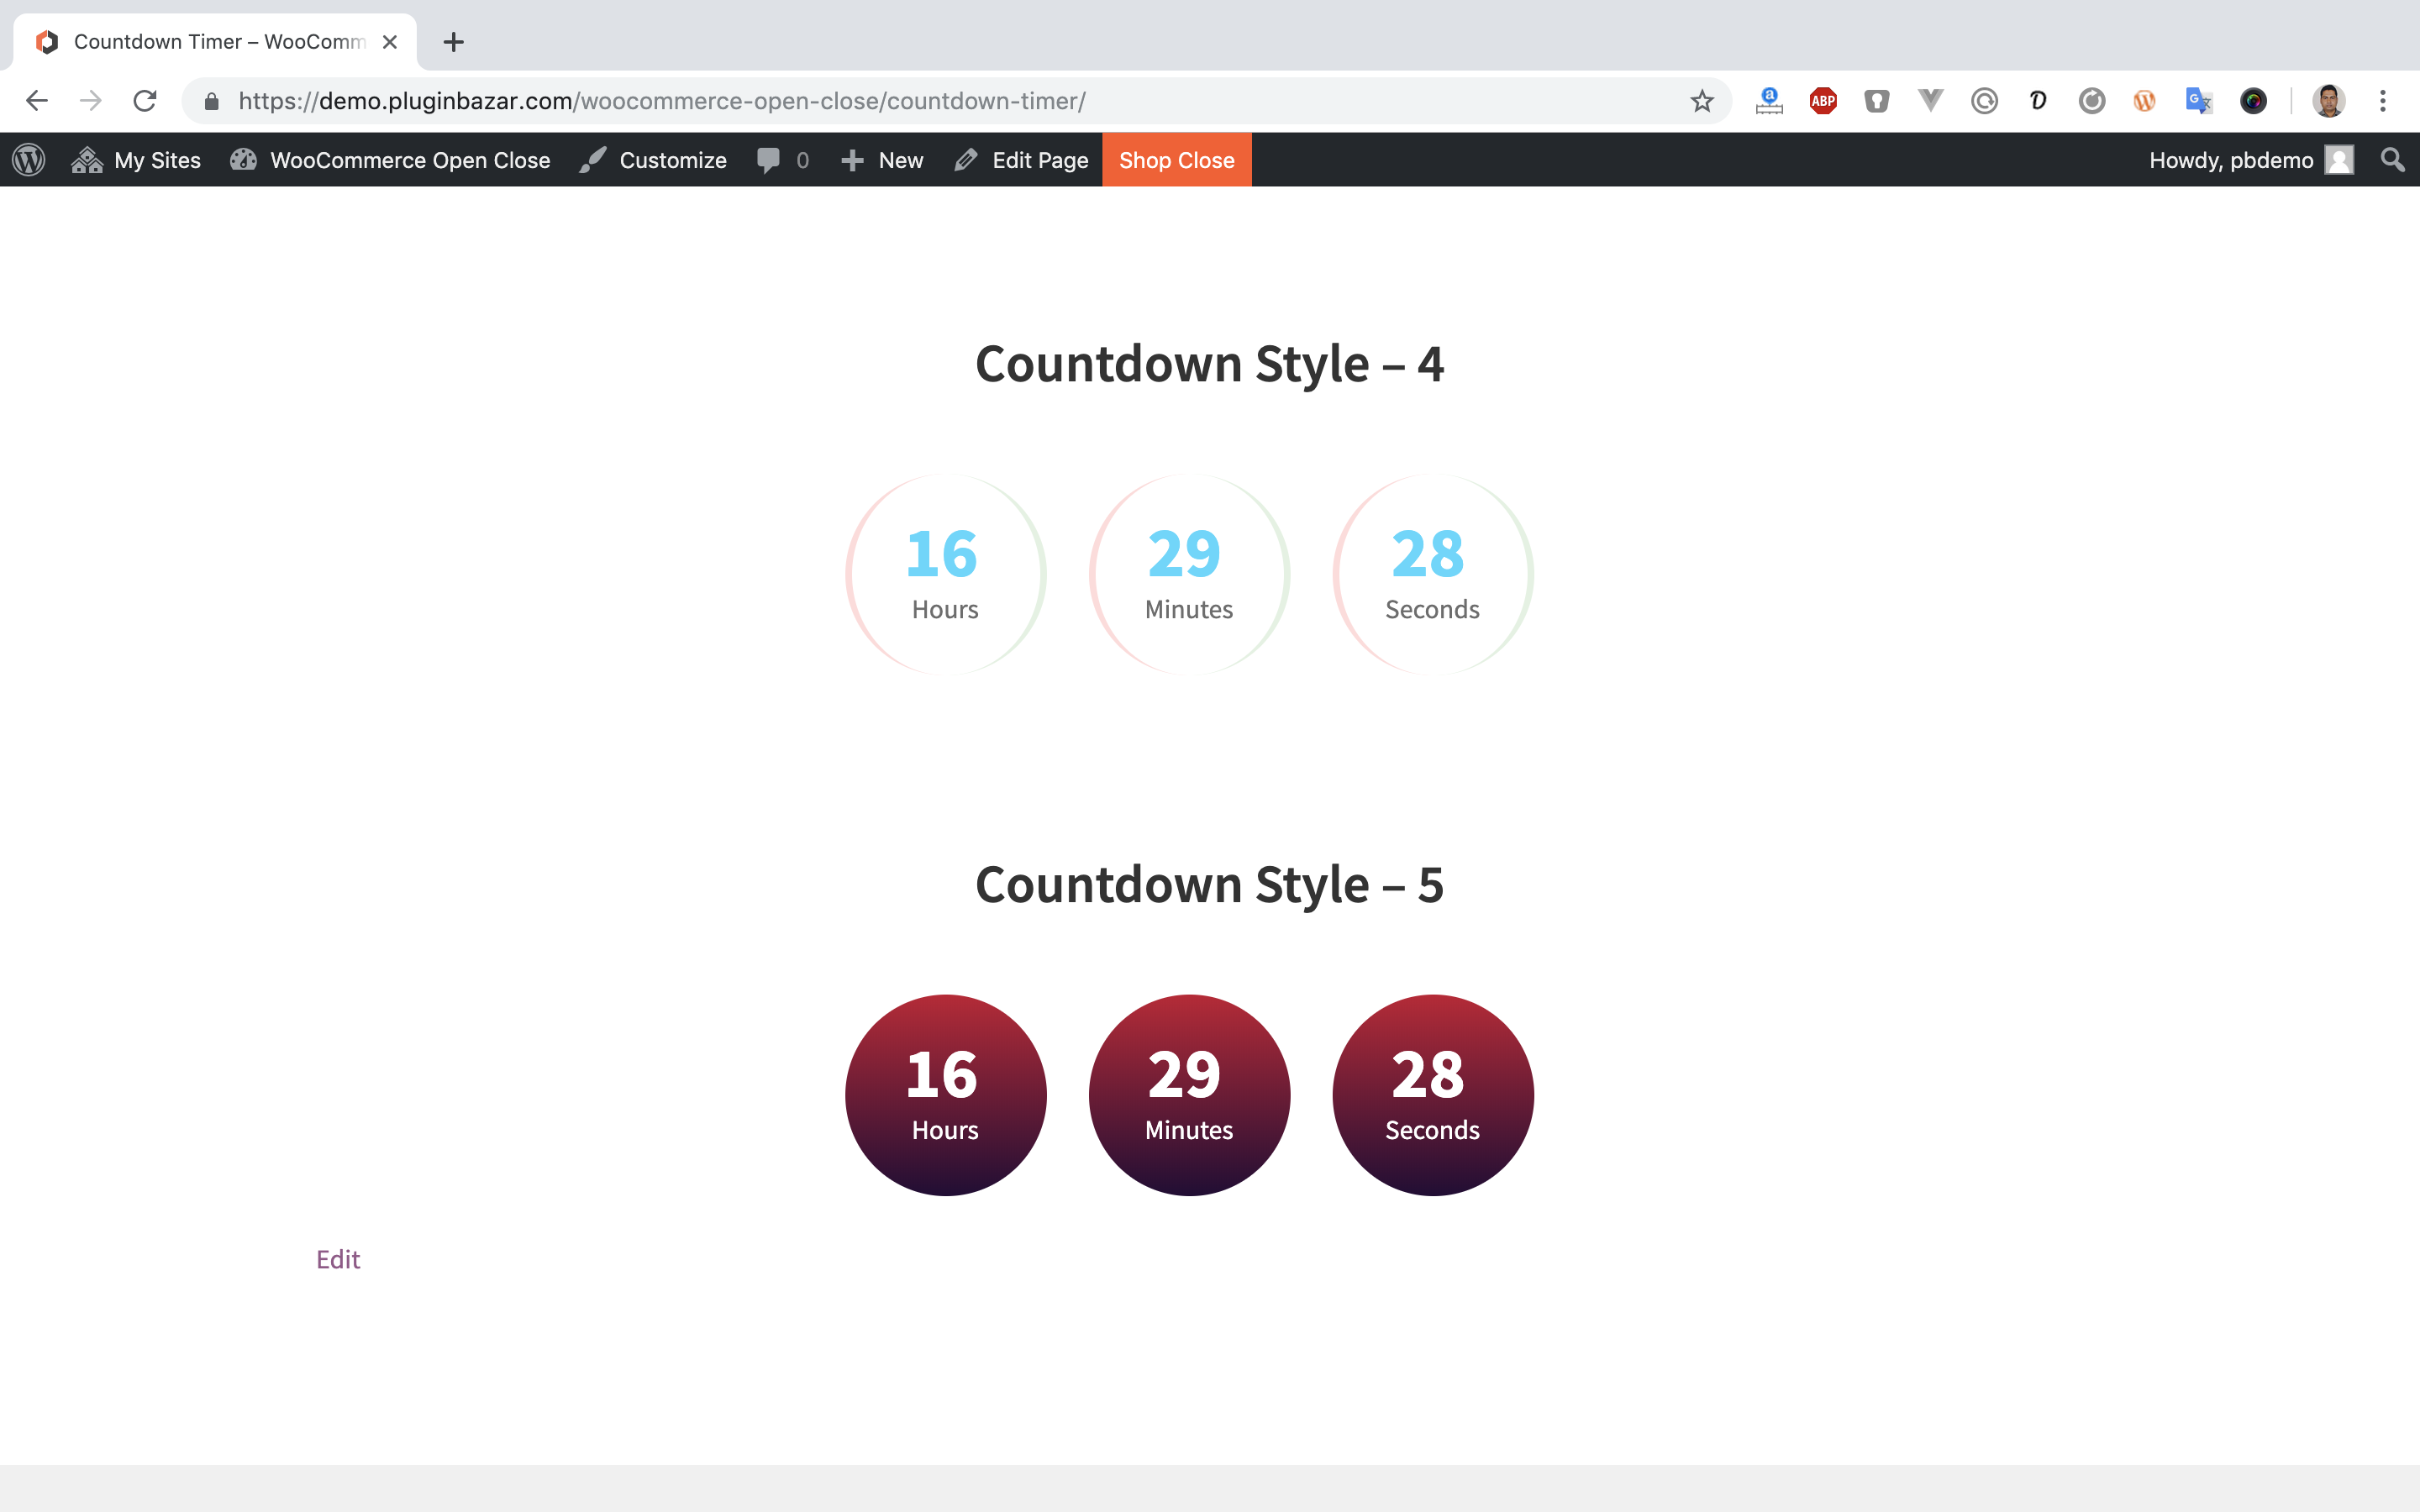Open the Chrome profile avatar
This screenshot has height=1512, width=2420.
(2329, 101)
